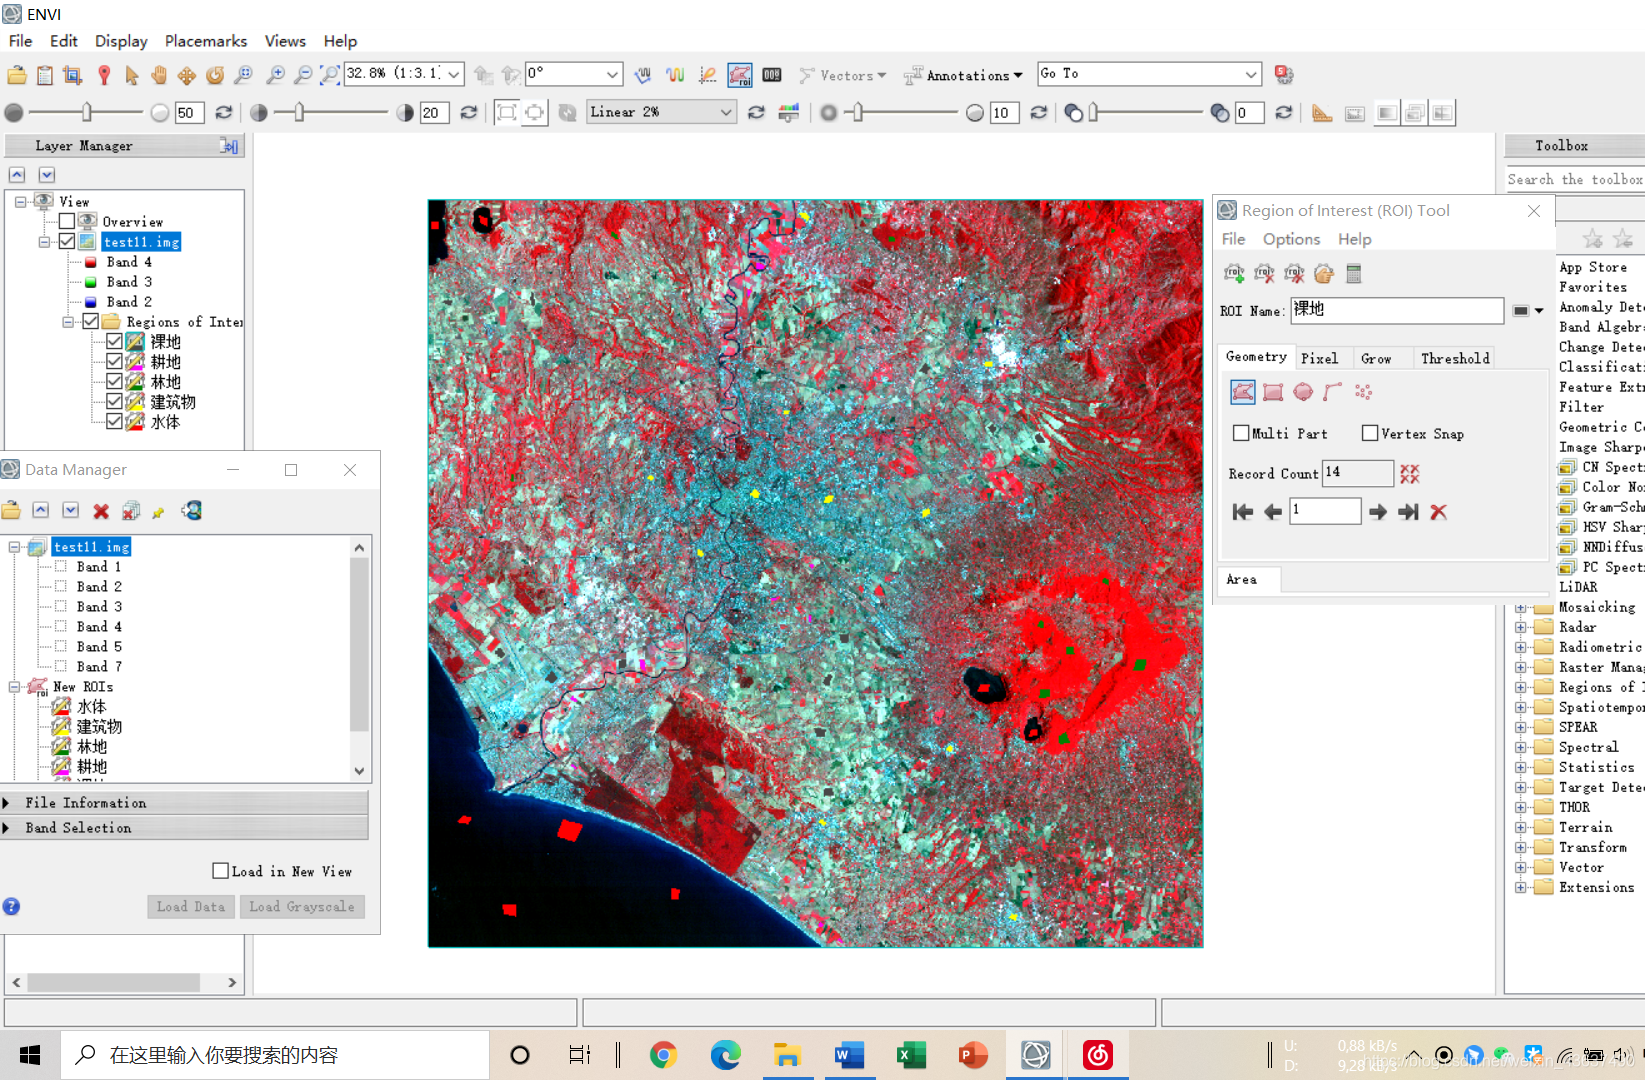Open the Linear 2% stretch dropdown
Screen dimensions: 1645x1080
pos(726,112)
